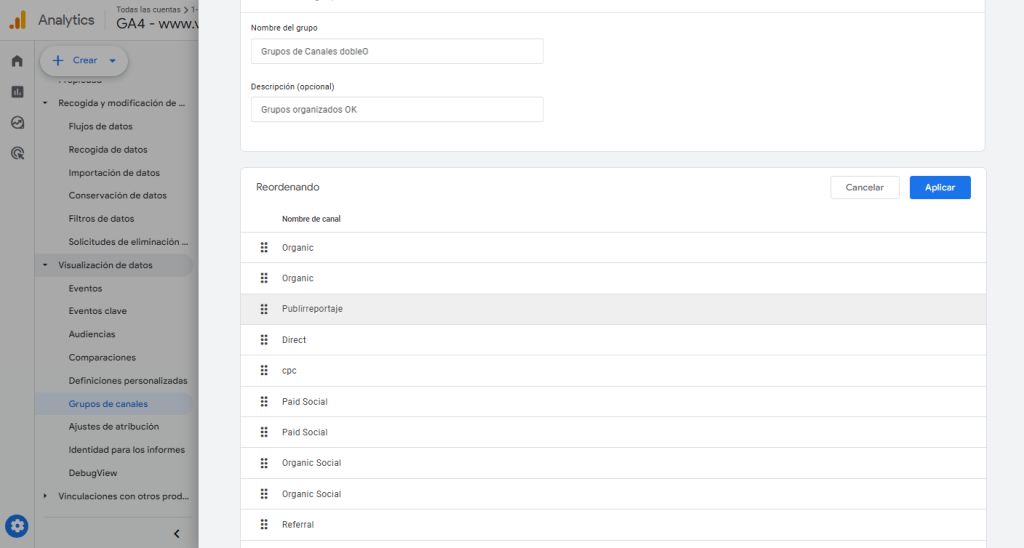Screen dimensions: 1024x548
Task: Open the Advertising target icon
Action: point(17,154)
